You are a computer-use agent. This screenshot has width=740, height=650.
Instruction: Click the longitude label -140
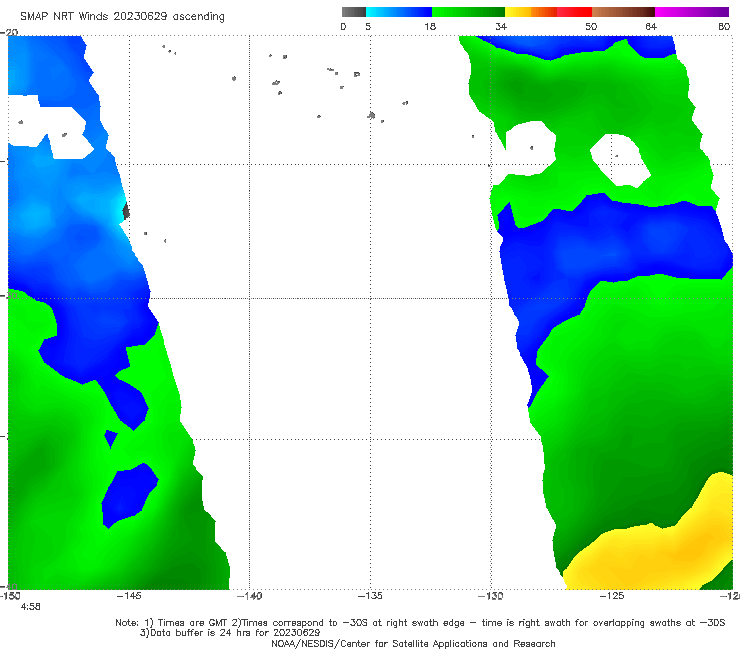click(249, 596)
